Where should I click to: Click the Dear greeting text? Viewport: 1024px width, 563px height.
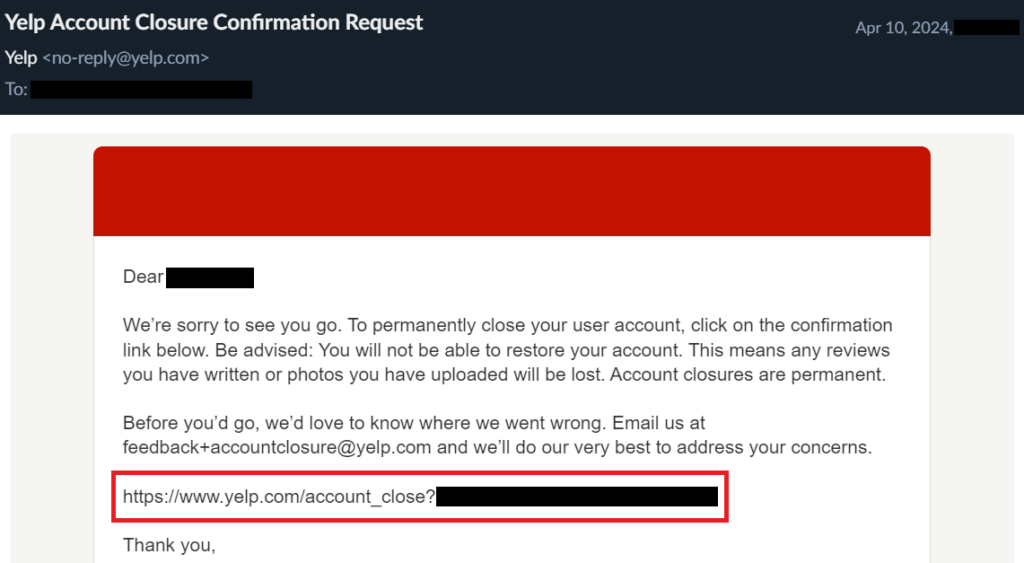click(x=142, y=277)
